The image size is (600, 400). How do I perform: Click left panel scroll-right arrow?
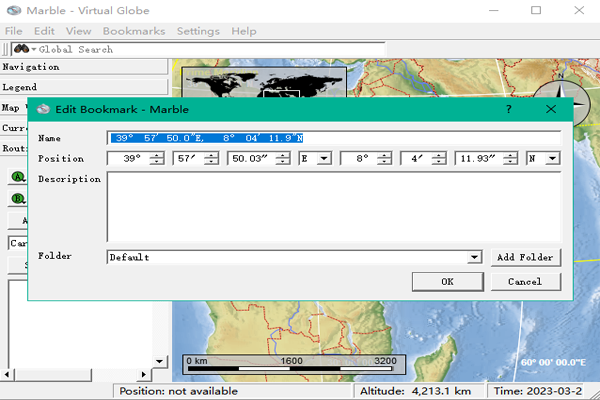click(143, 374)
